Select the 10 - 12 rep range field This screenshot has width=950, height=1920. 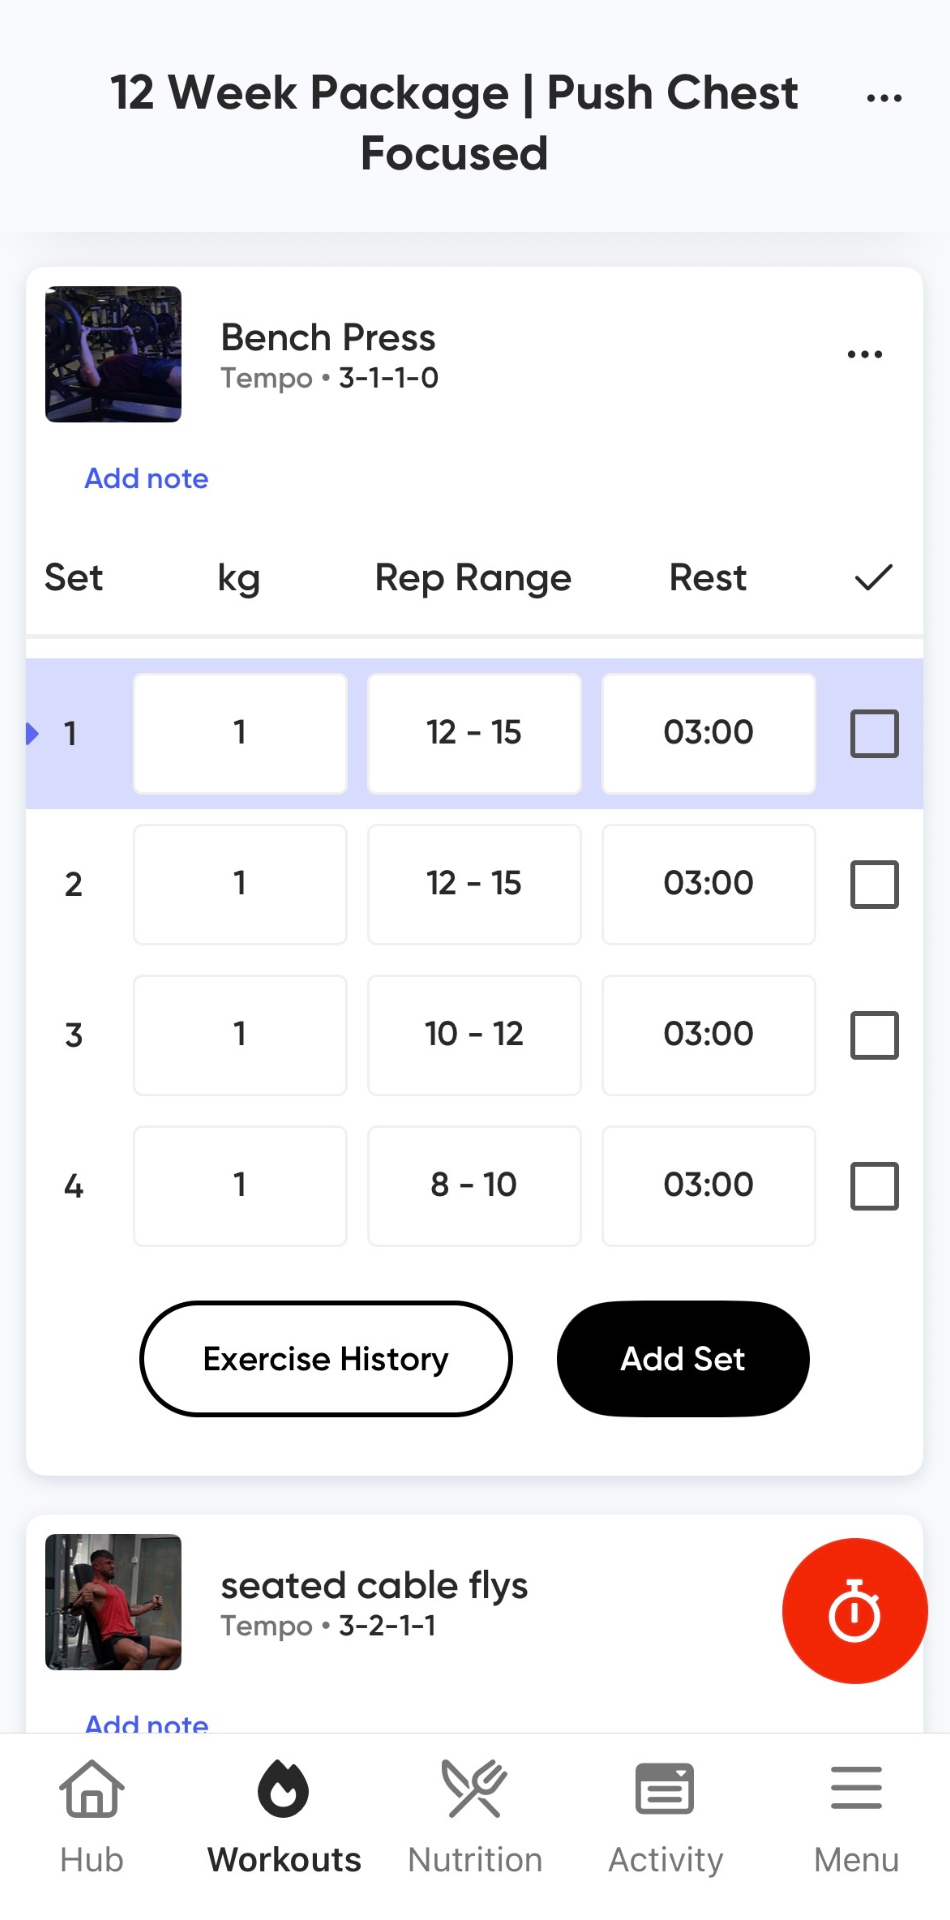pyautogui.click(x=474, y=1035)
